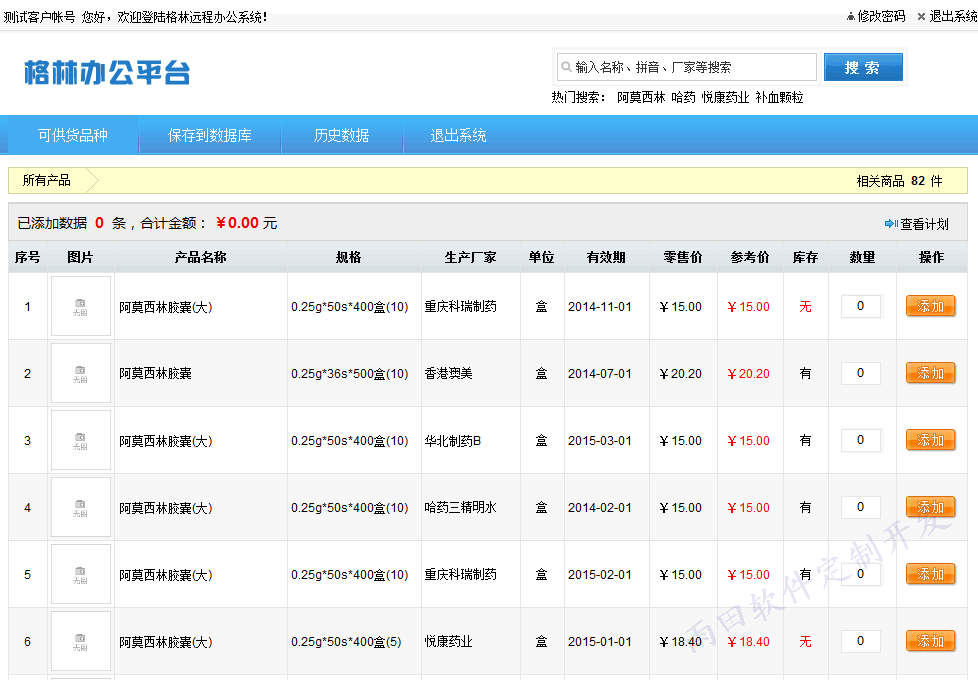Image resolution: width=978 pixels, height=680 pixels.
Task: Click expiry date 2014-11-01
Action: pyautogui.click(x=599, y=307)
